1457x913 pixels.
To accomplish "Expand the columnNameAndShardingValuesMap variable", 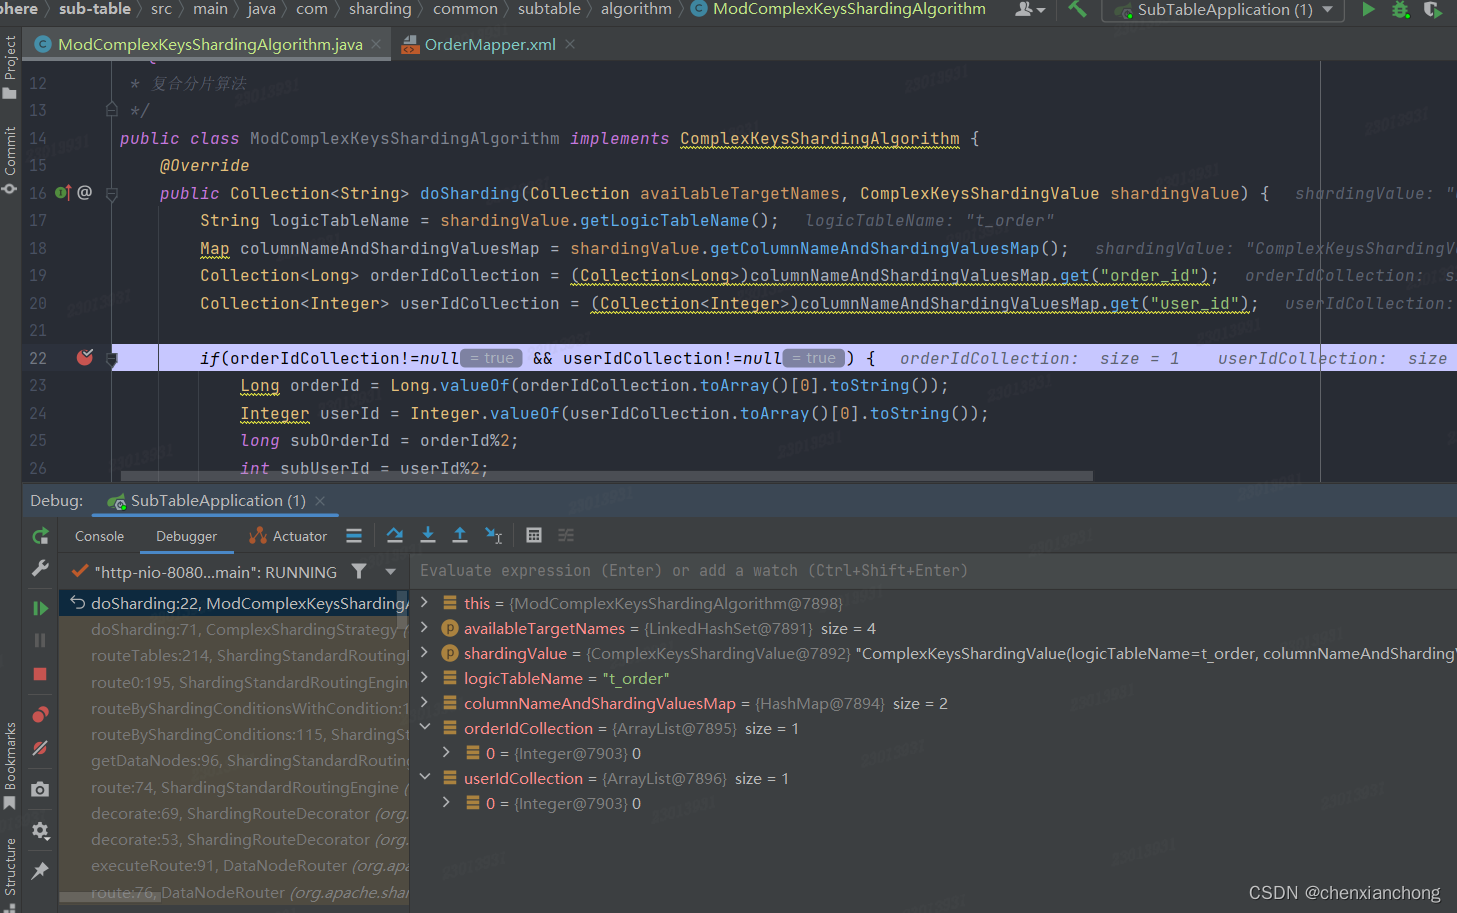I will pyautogui.click(x=424, y=702).
